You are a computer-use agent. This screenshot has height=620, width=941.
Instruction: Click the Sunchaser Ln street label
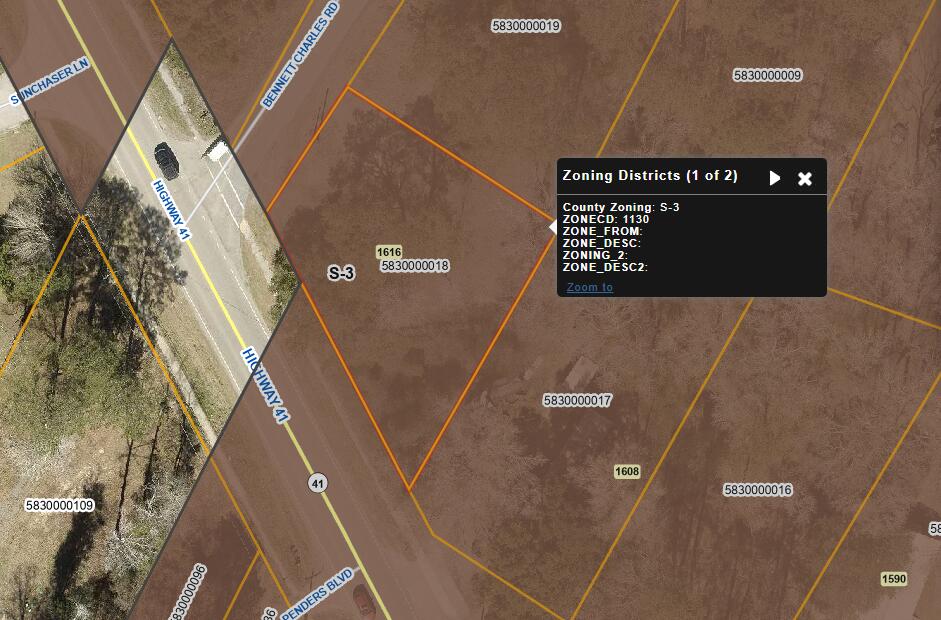pos(50,82)
